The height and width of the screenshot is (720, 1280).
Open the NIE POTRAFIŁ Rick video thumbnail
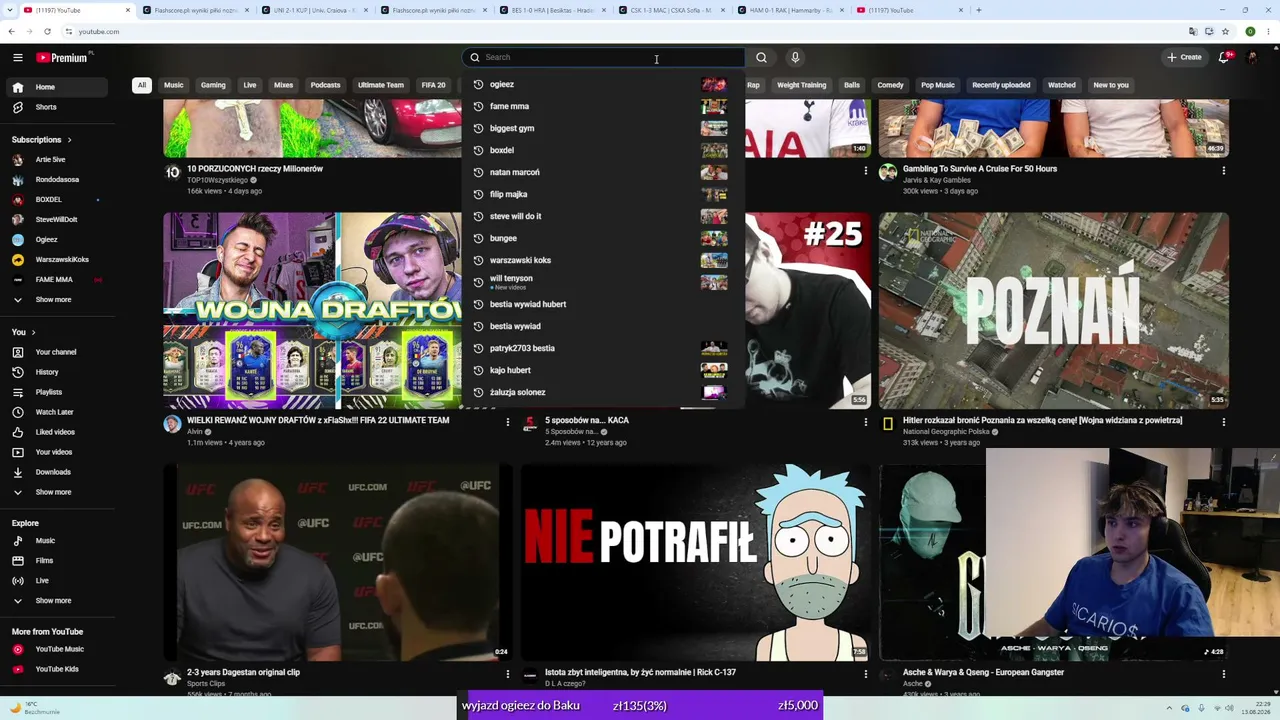pyautogui.click(x=696, y=562)
